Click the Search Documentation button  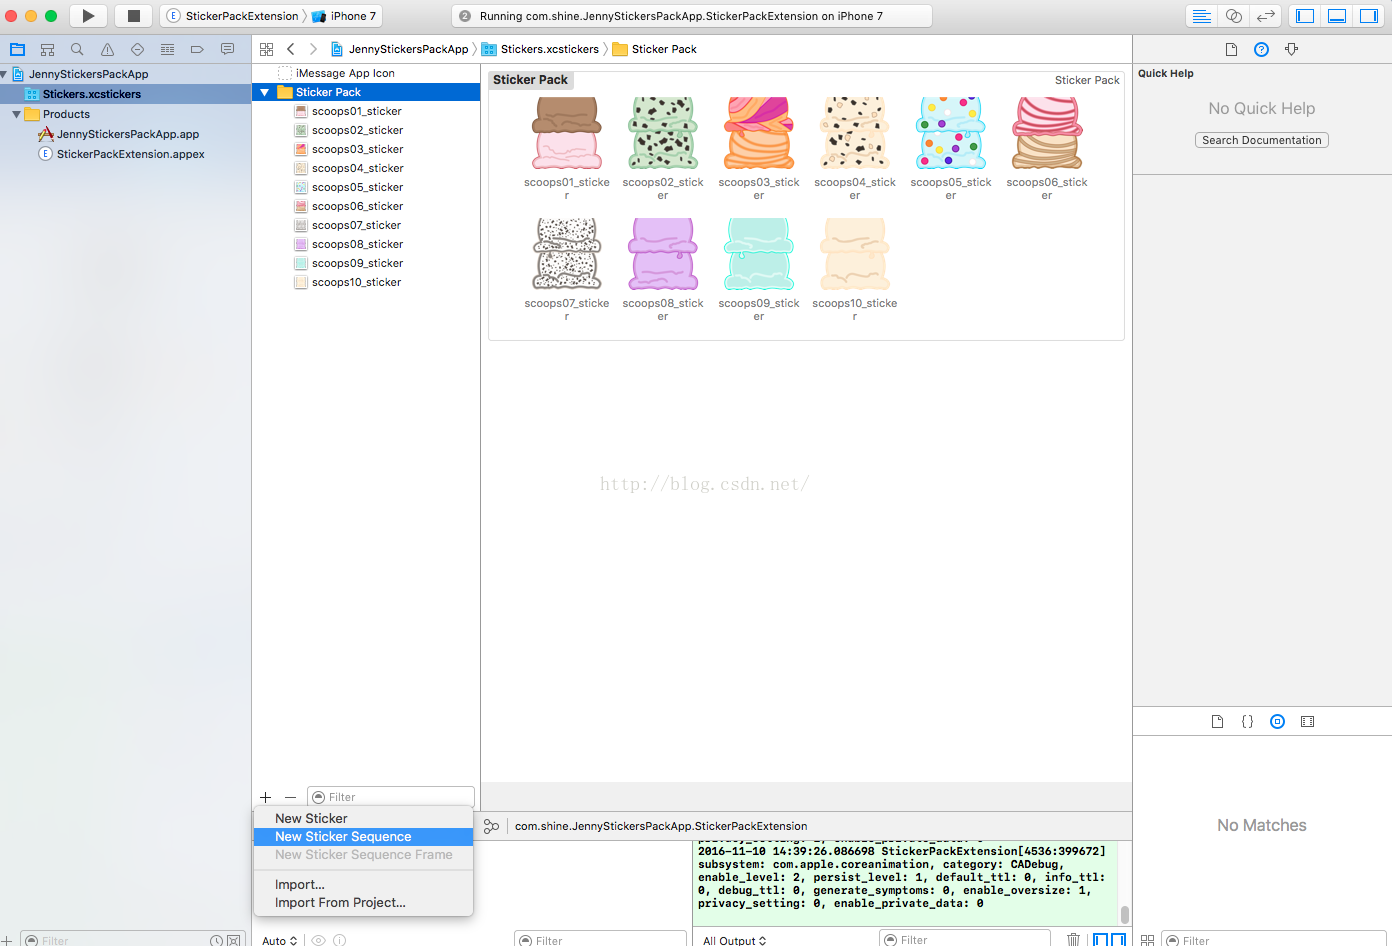[x=1261, y=140]
